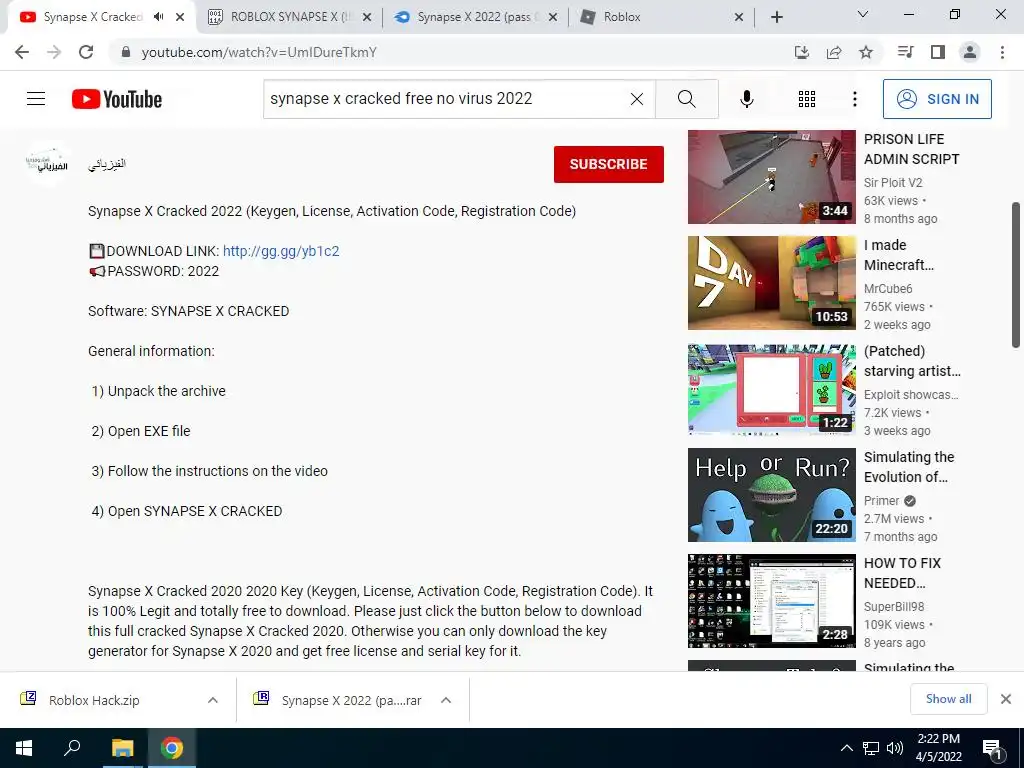Open the notification center
Image resolution: width=1024 pixels, height=768 pixels.
(992, 748)
